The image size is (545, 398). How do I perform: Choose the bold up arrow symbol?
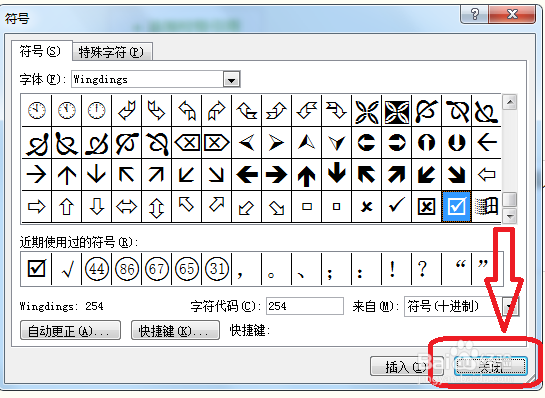(306, 174)
